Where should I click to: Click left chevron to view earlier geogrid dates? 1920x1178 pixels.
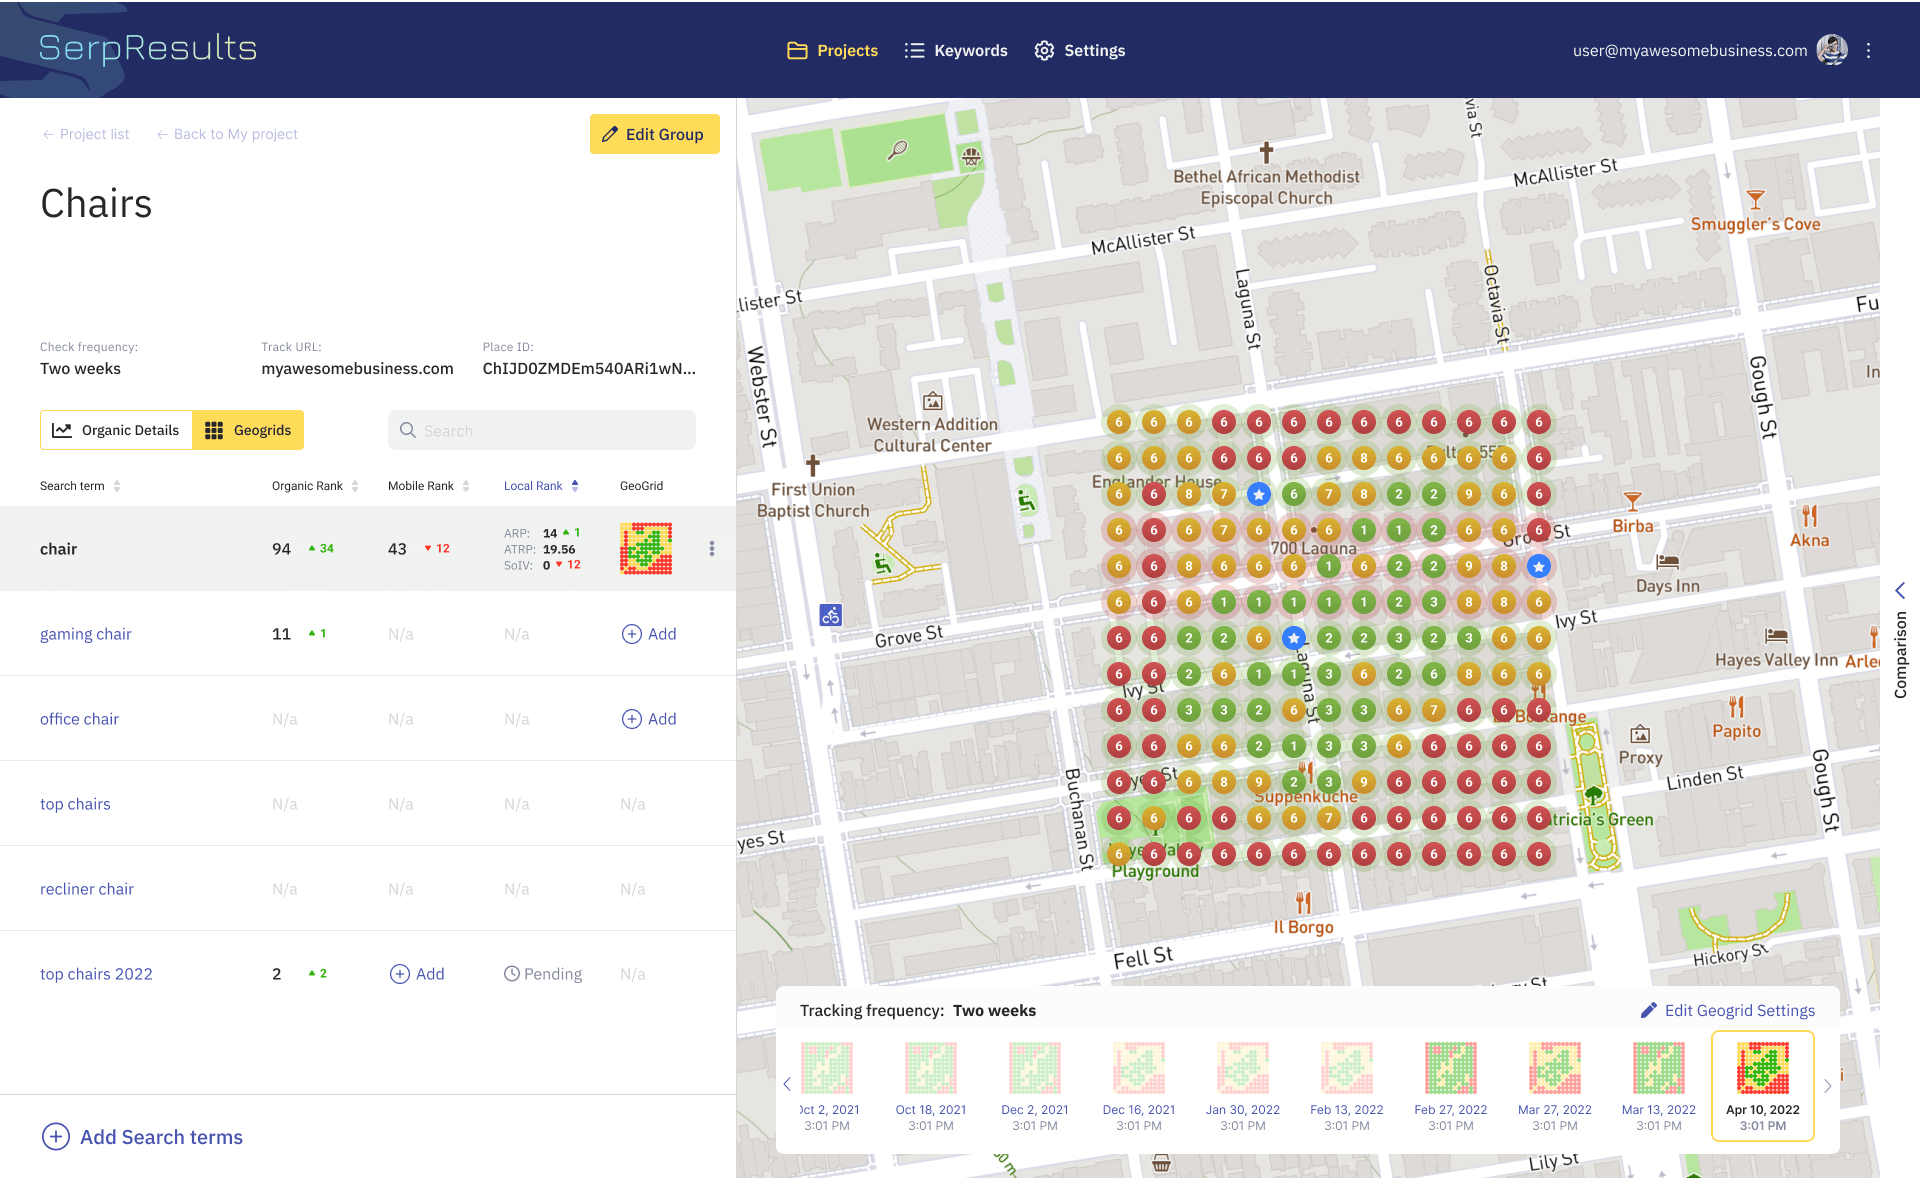coord(787,1084)
